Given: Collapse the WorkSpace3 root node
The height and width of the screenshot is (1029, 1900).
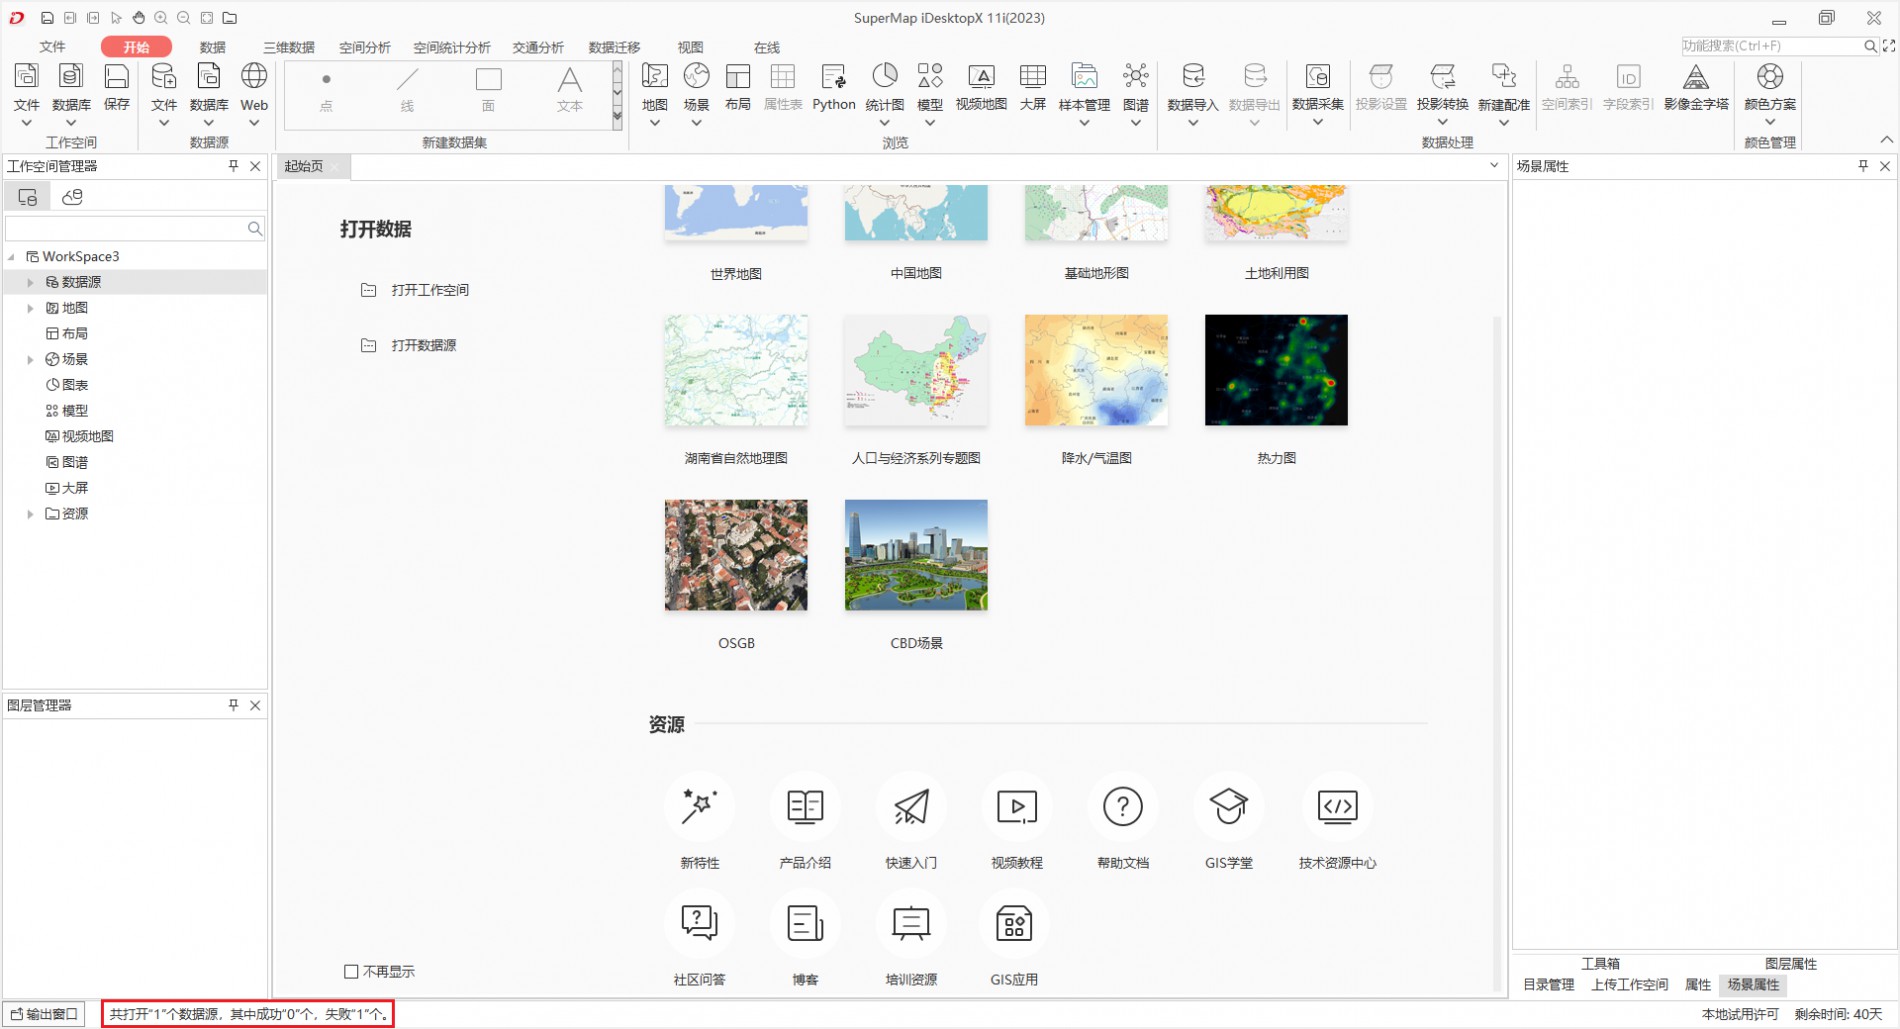Looking at the screenshot, I should pos(12,257).
